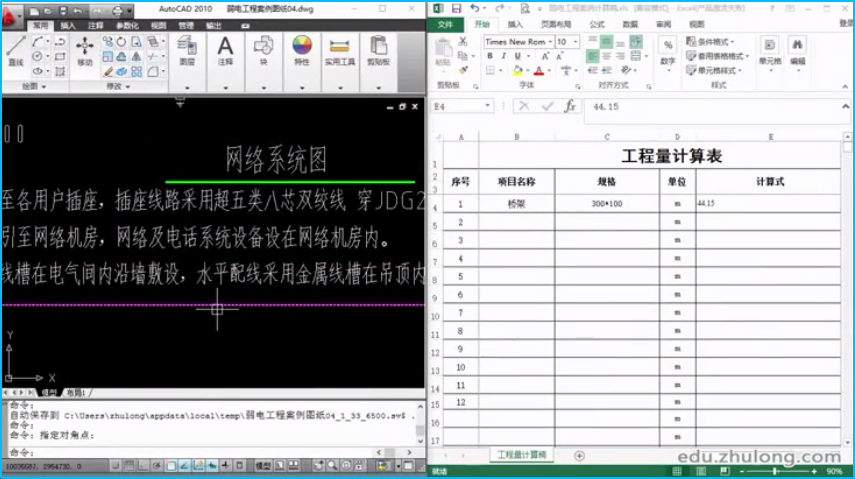Open the yellow Fill Color bucket in Excel
This screenshot has height=479, width=855.
pos(517,70)
